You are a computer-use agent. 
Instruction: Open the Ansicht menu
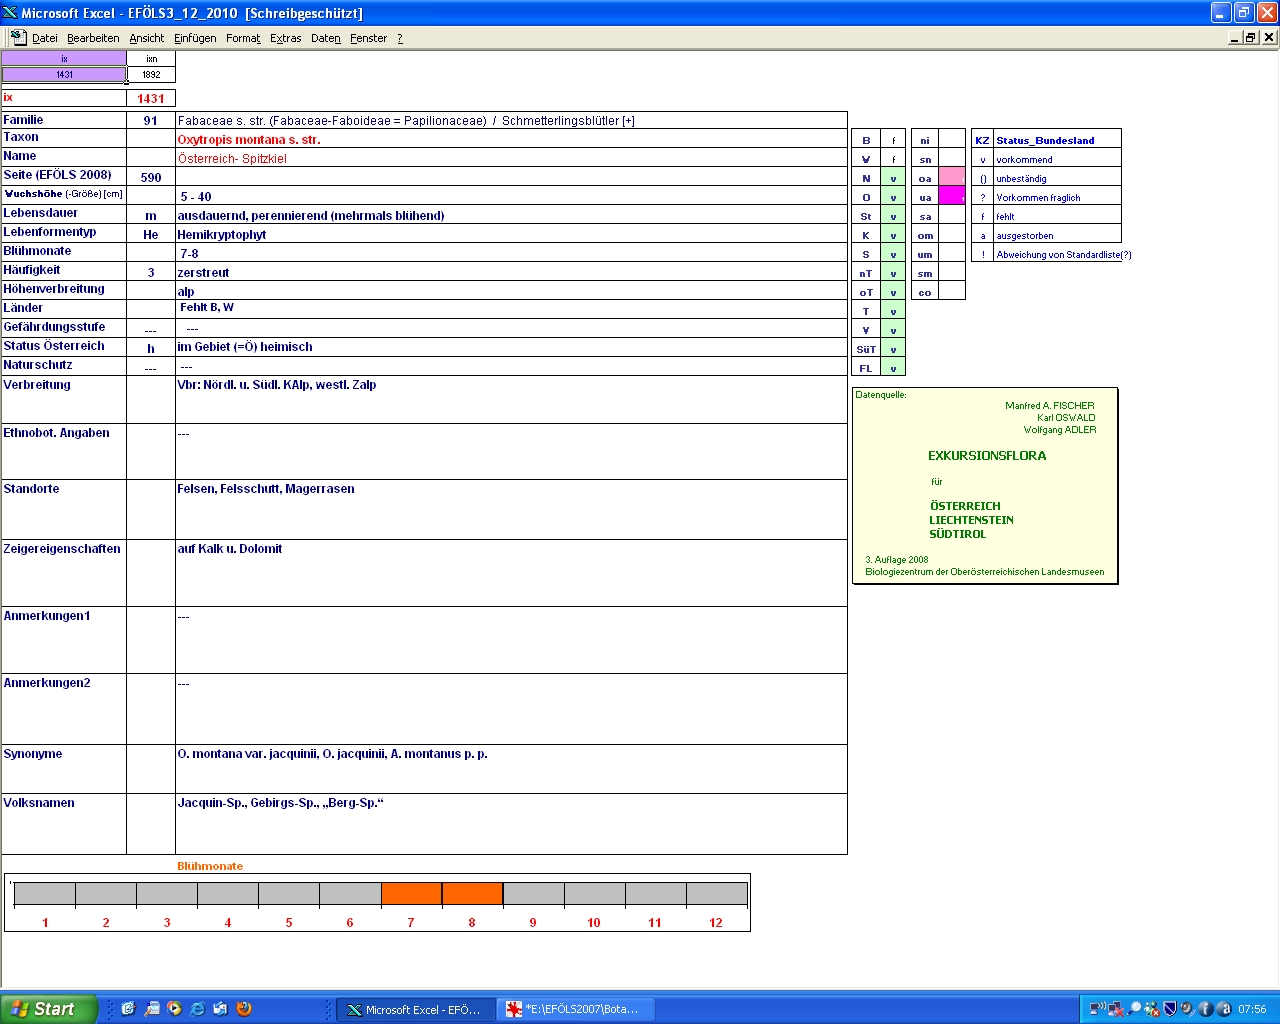147,38
